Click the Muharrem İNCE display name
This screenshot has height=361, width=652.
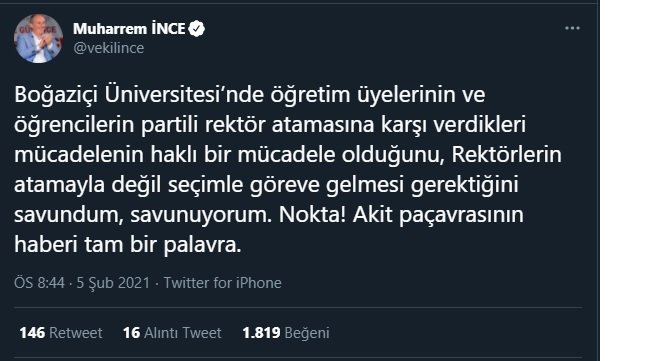[129, 29]
